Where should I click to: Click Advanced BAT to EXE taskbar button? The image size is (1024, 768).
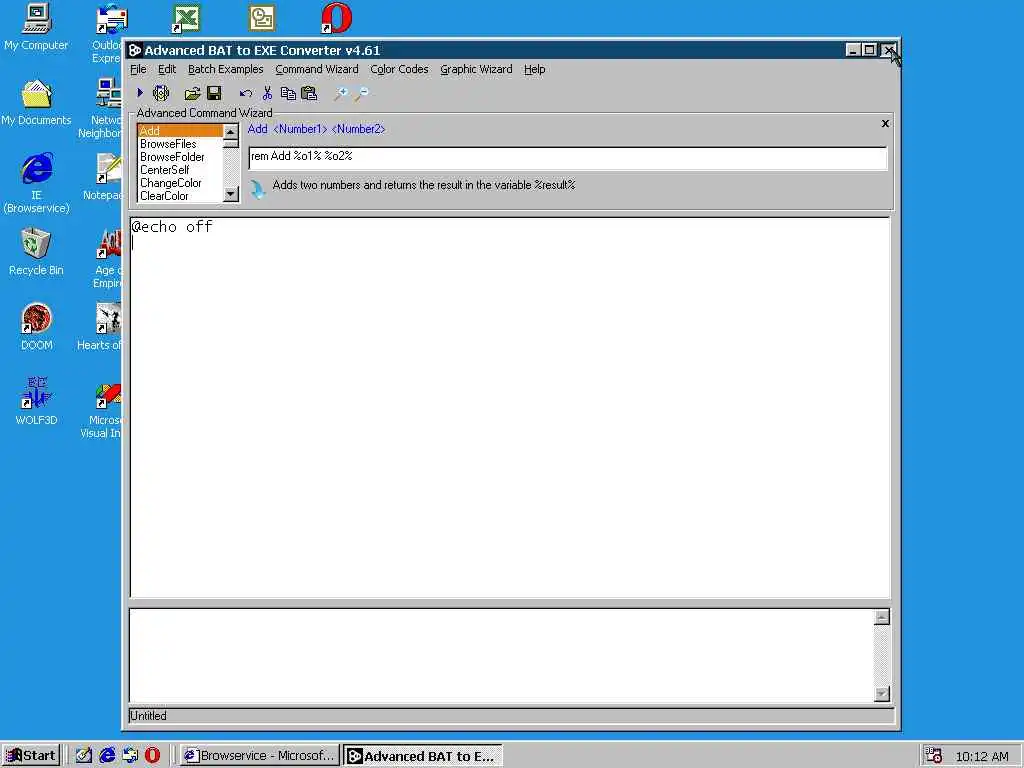click(423, 756)
